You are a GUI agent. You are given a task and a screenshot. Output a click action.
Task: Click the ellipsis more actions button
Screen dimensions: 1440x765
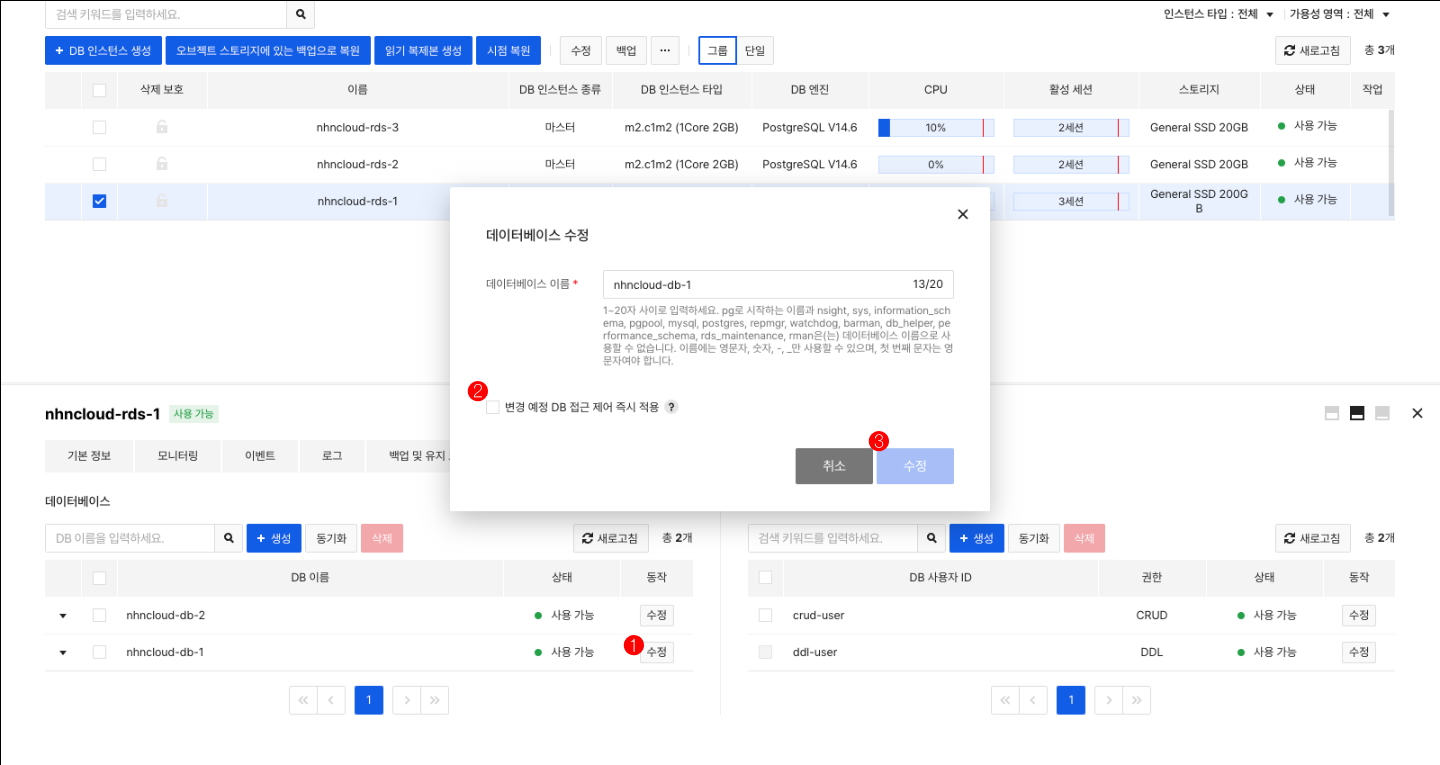[x=665, y=50]
